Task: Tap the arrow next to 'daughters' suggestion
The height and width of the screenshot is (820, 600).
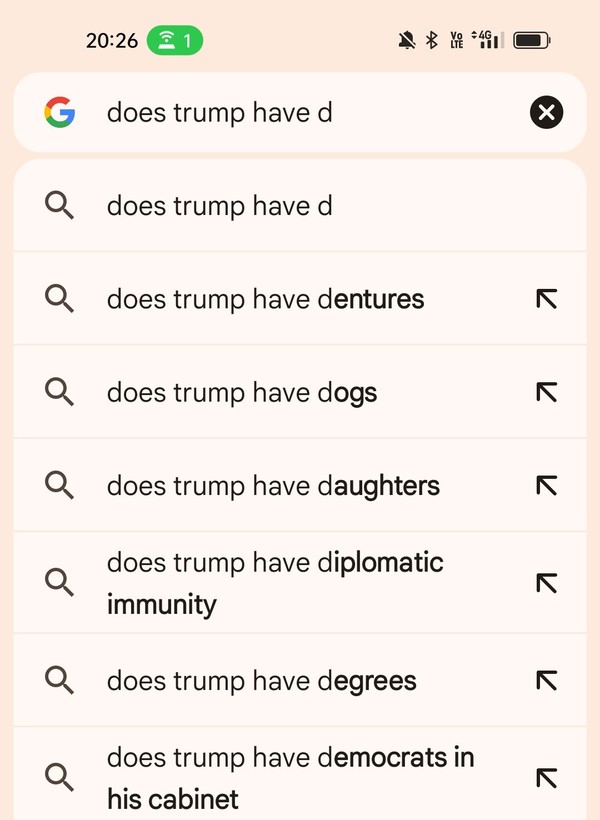Action: click(546, 486)
